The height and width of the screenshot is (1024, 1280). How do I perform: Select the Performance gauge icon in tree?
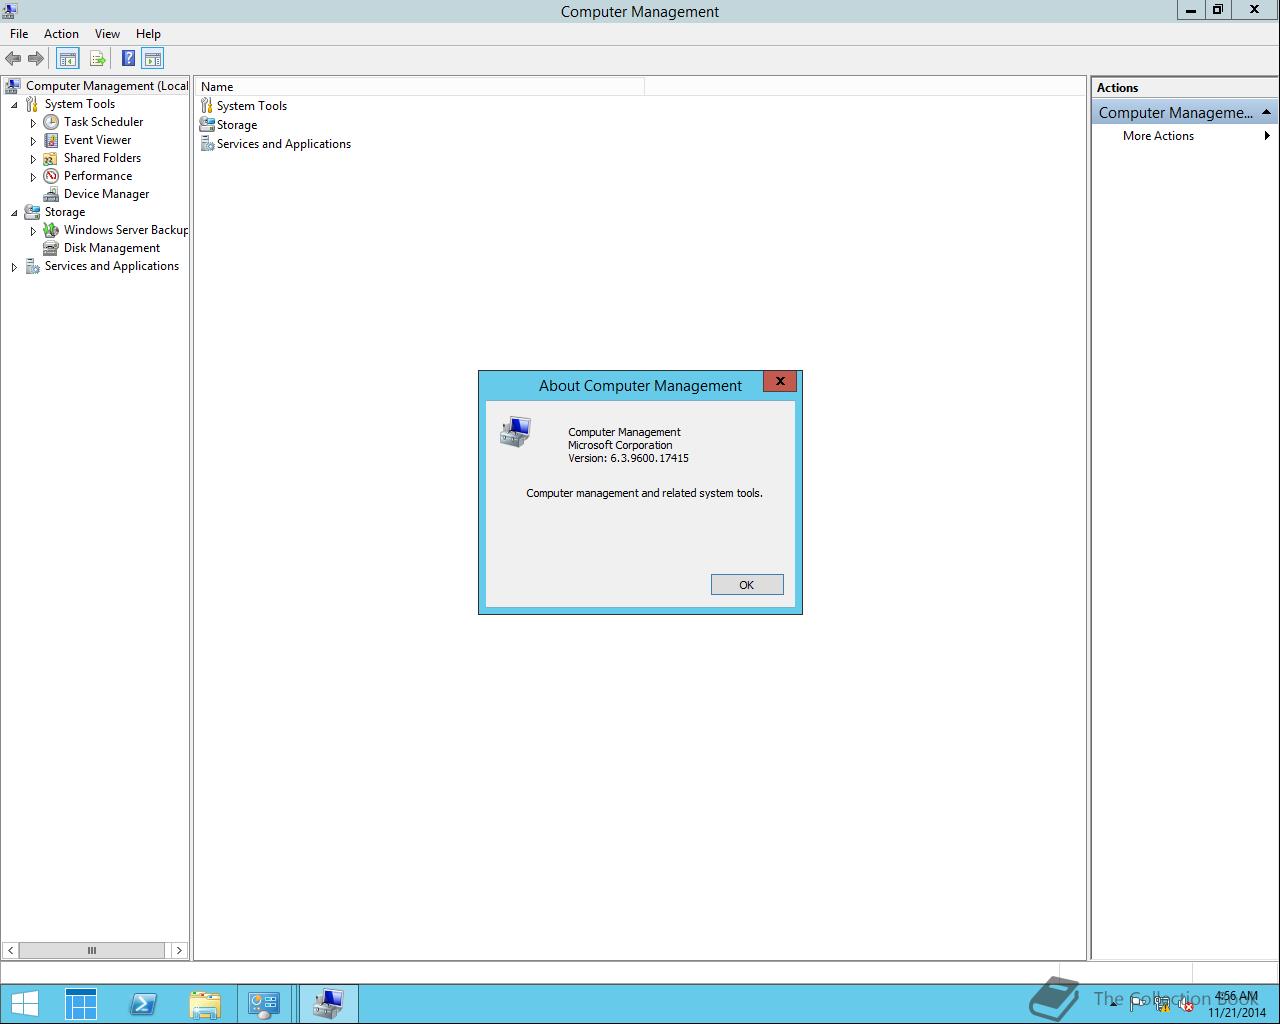pyautogui.click(x=51, y=176)
